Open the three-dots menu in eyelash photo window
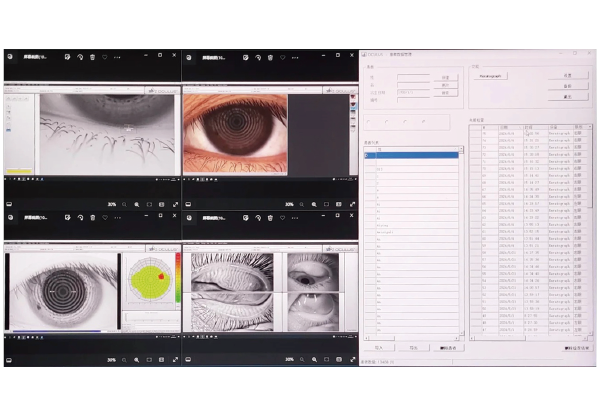This screenshot has height=400, width=600. click(117, 57)
